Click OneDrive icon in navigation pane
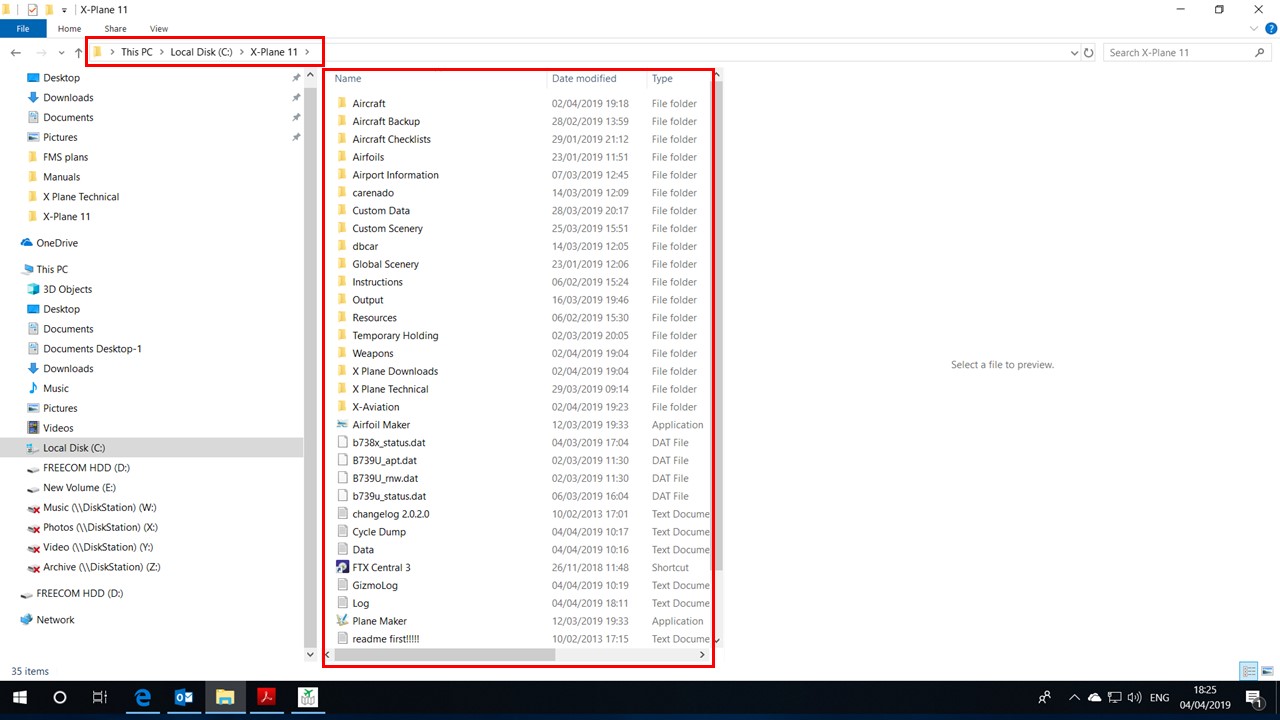Viewport: 1280px width, 720px height. pyautogui.click(x=27, y=243)
